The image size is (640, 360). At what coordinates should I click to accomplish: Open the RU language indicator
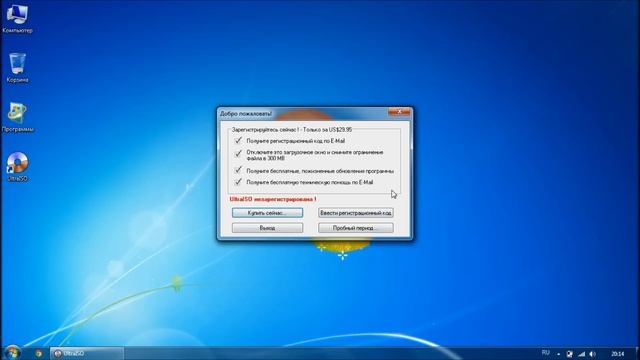pos(545,353)
